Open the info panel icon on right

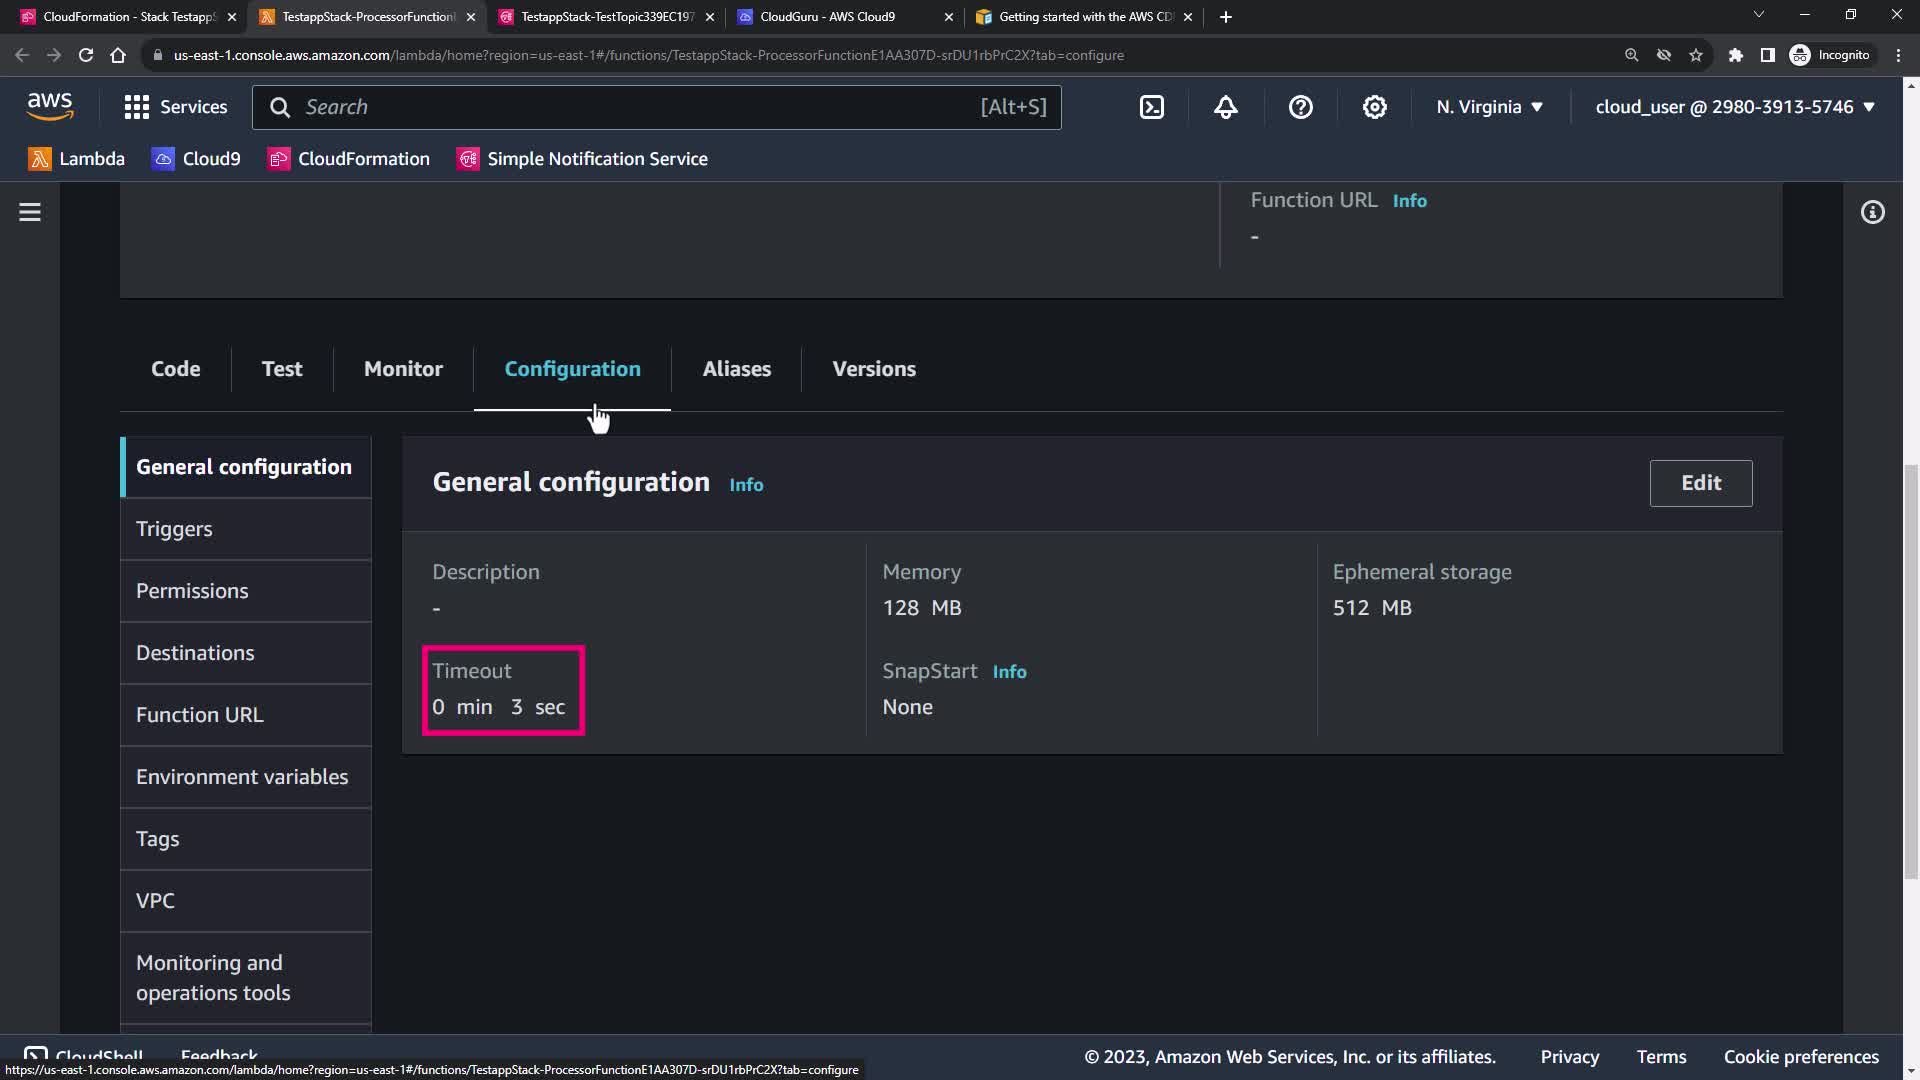point(1872,212)
